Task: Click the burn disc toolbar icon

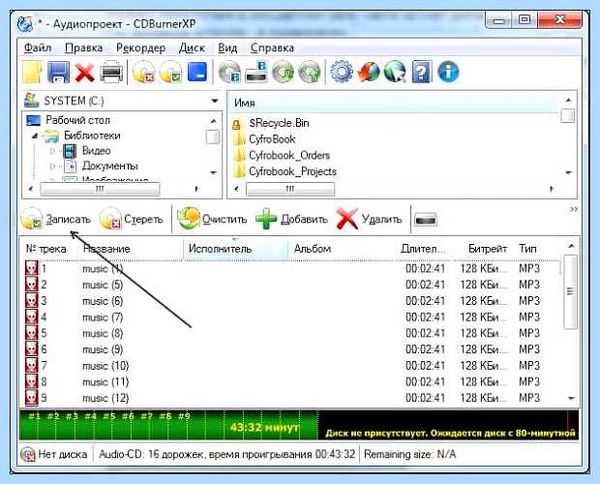Action: (x=171, y=72)
